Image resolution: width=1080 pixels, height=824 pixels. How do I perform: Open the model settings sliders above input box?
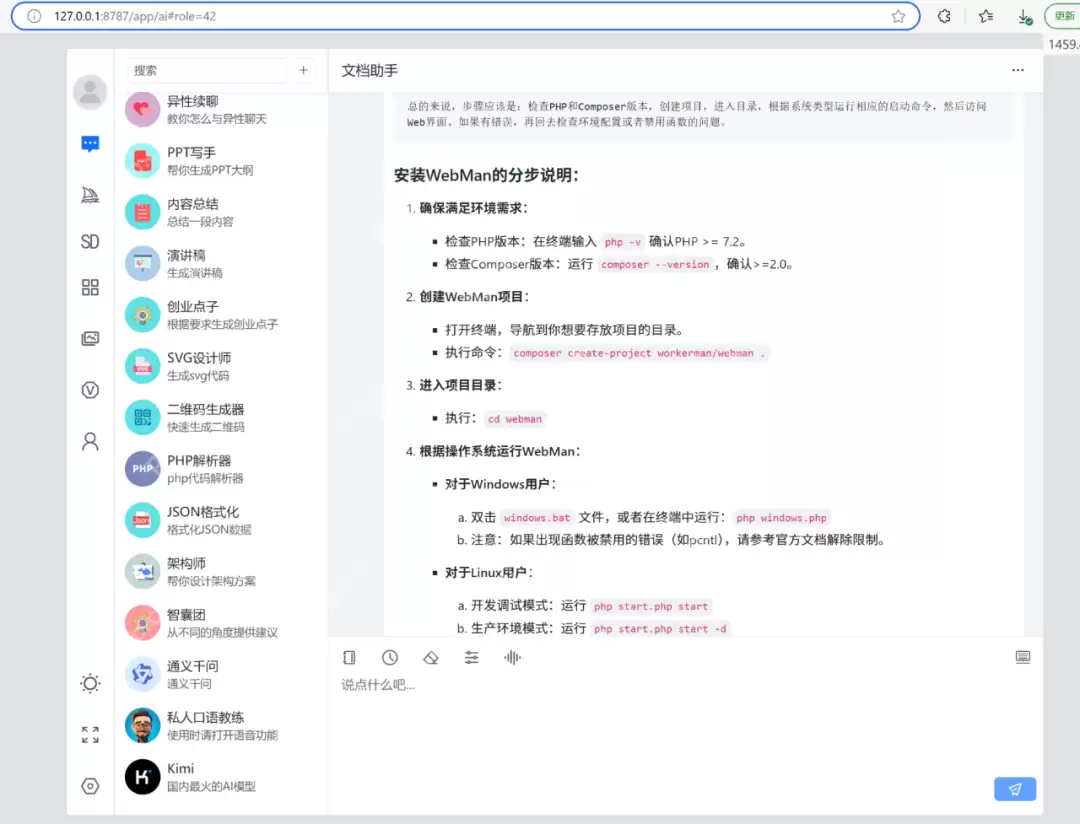(471, 657)
